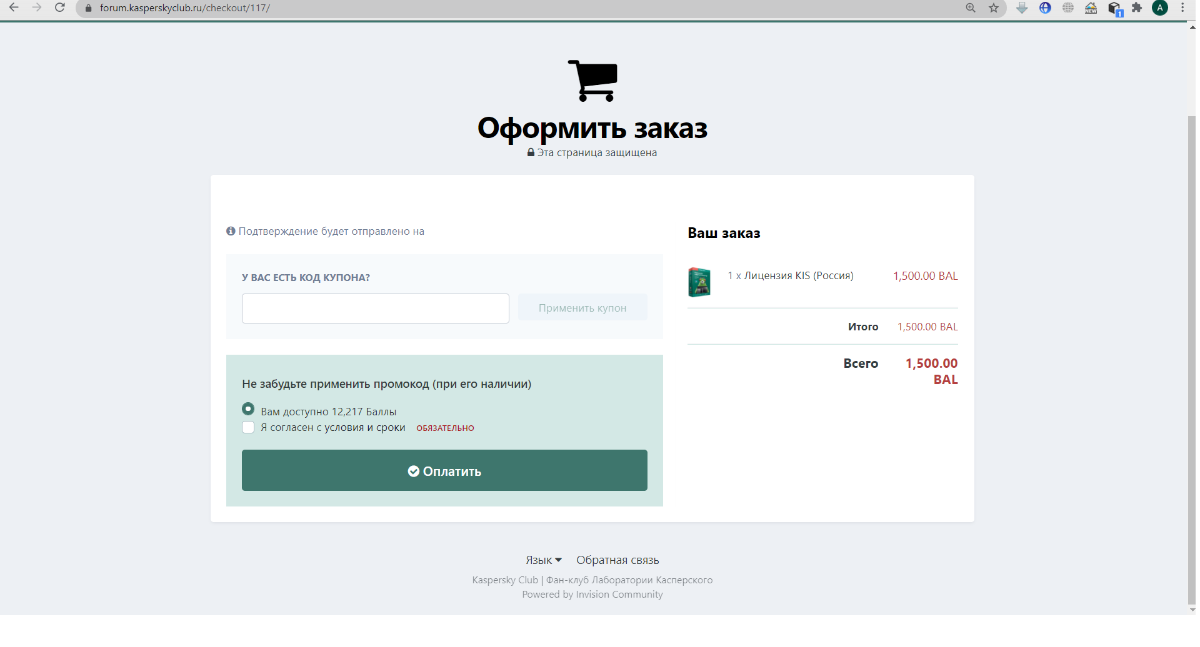Open the cube extension with badge 1
This screenshot has width=1200, height=647.
[1115, 8]
